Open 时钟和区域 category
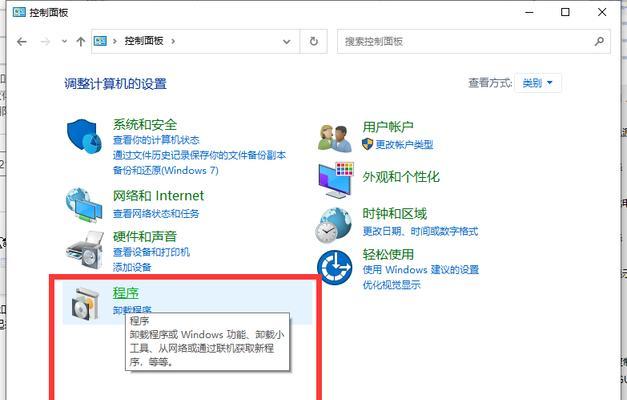 (395, 214)
